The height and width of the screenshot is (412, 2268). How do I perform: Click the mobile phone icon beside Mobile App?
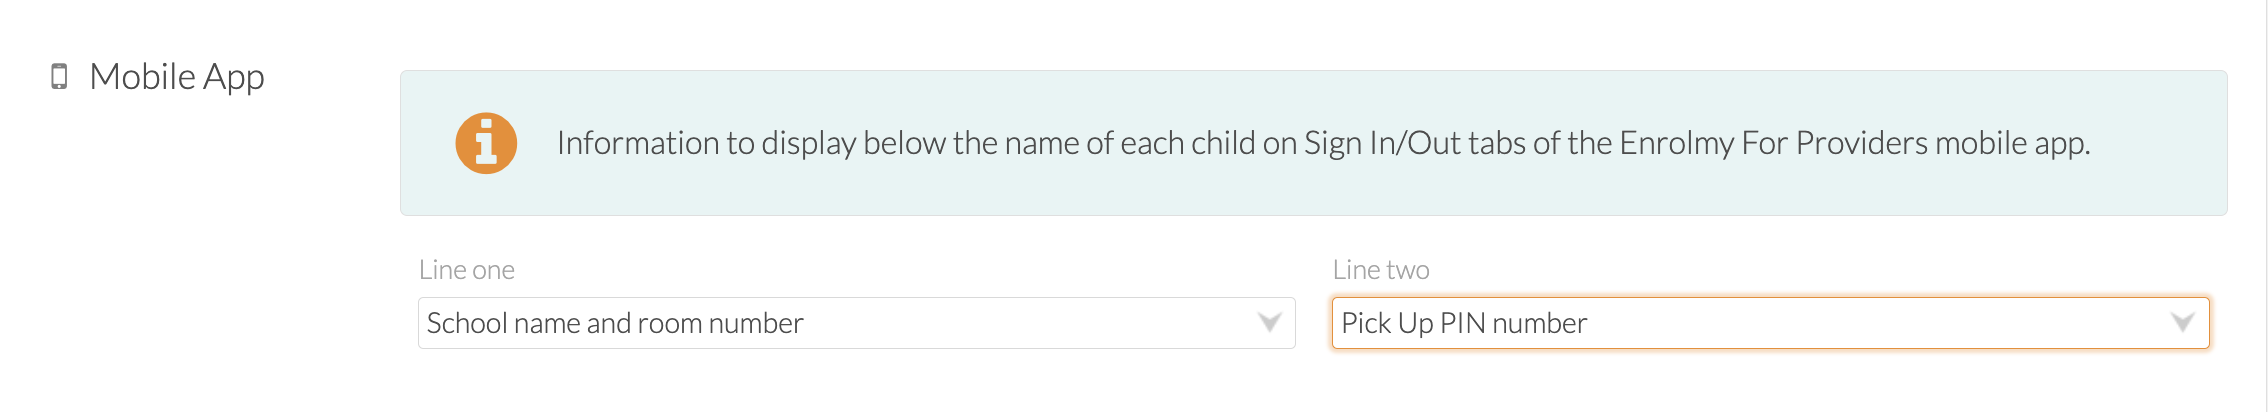59,76
